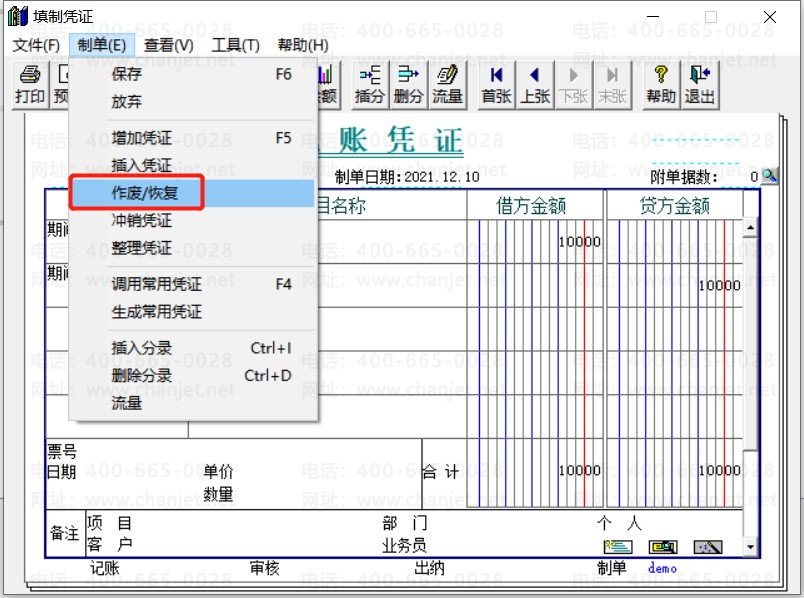The height and width of the screenshot is (598, 804).
Task: Click the magnifier icon beside 附单据数
Action: [769, 176]
